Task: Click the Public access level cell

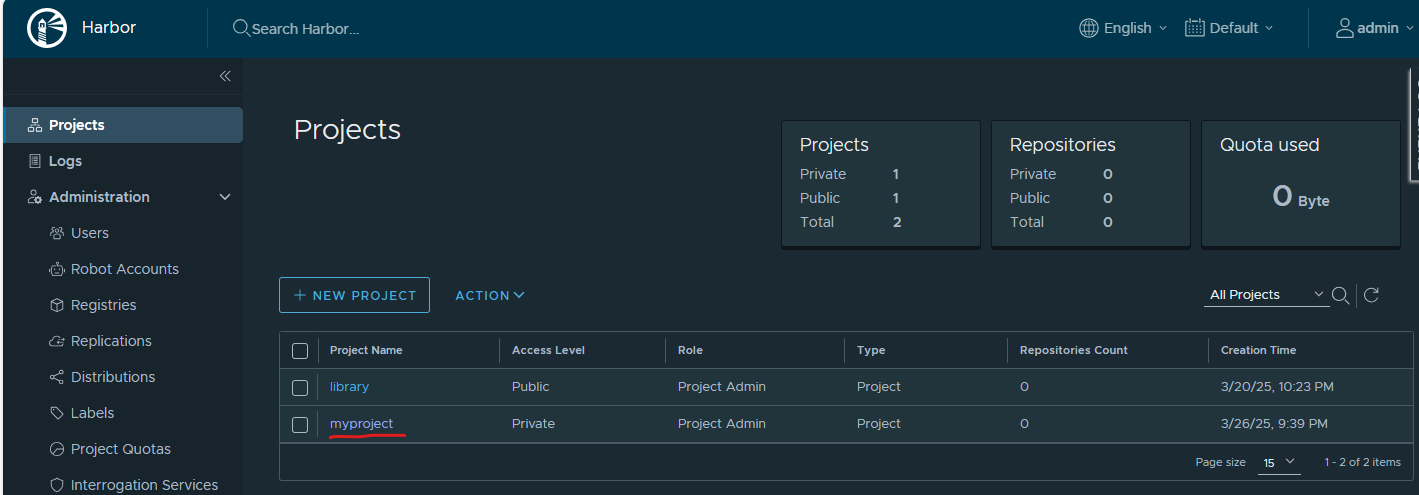Action: (530, 387)
